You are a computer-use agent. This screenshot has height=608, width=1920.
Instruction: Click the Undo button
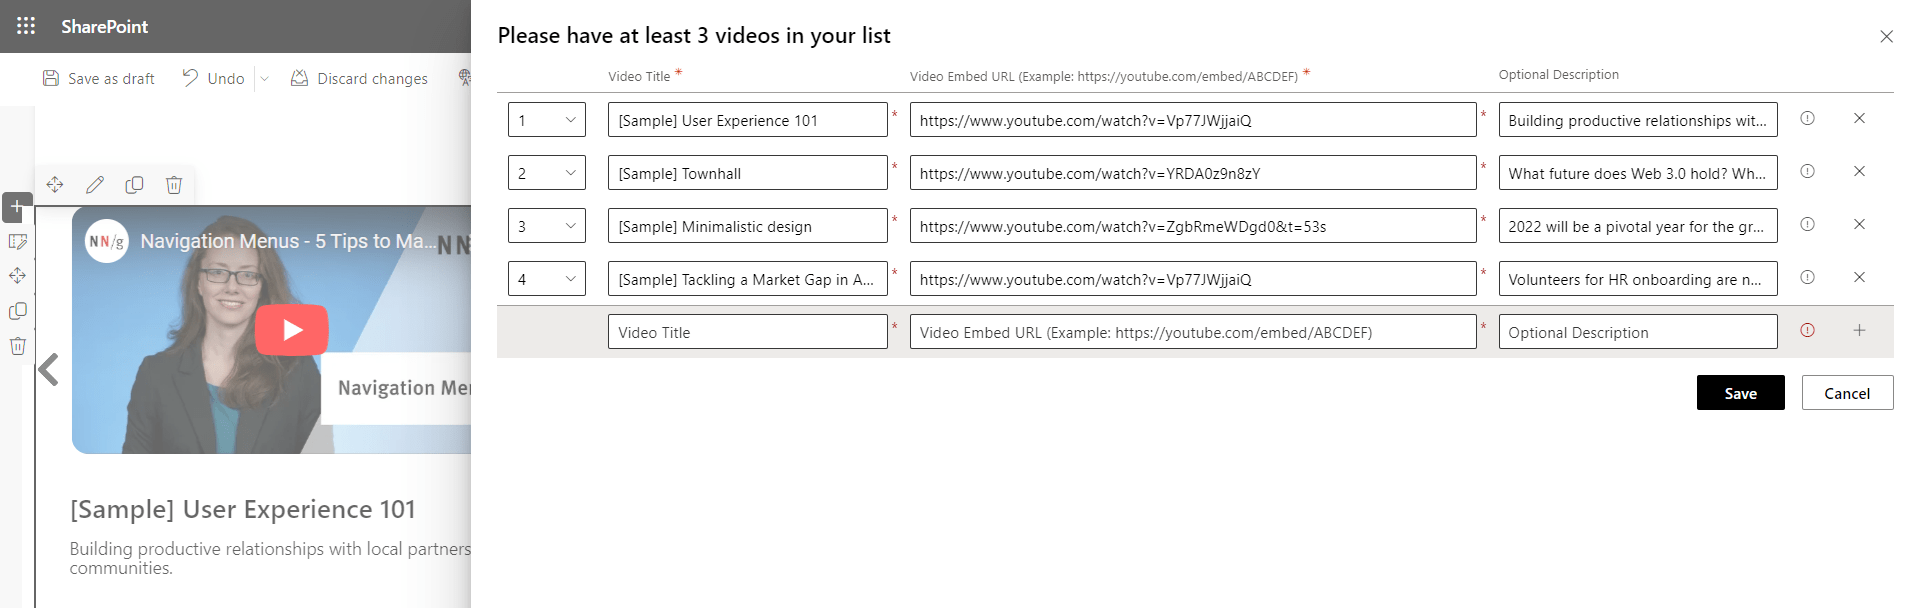click(x=213, y=78)
